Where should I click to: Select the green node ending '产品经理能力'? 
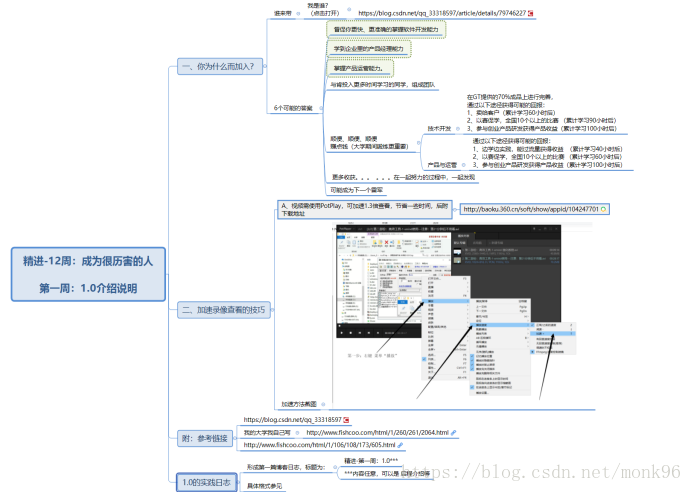[369, 49]
